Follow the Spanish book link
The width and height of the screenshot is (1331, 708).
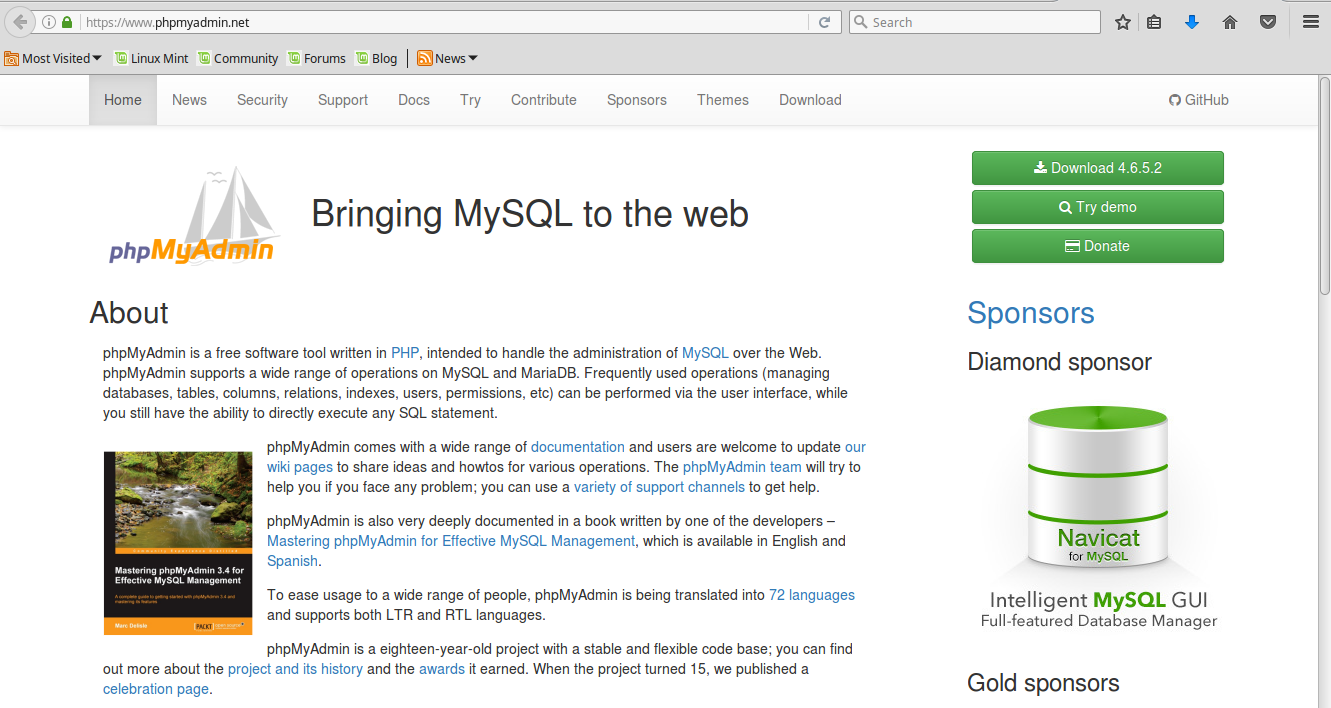pos(292,561)
